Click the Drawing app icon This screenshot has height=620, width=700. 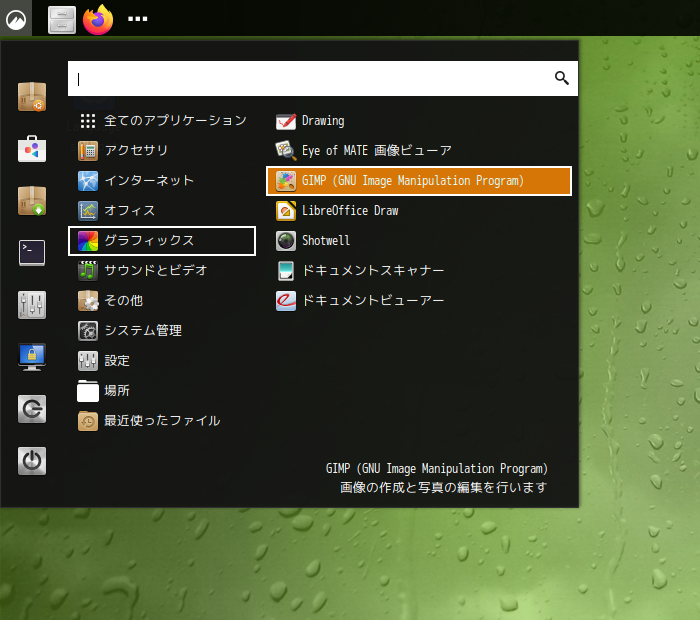[x=286, y=121]
